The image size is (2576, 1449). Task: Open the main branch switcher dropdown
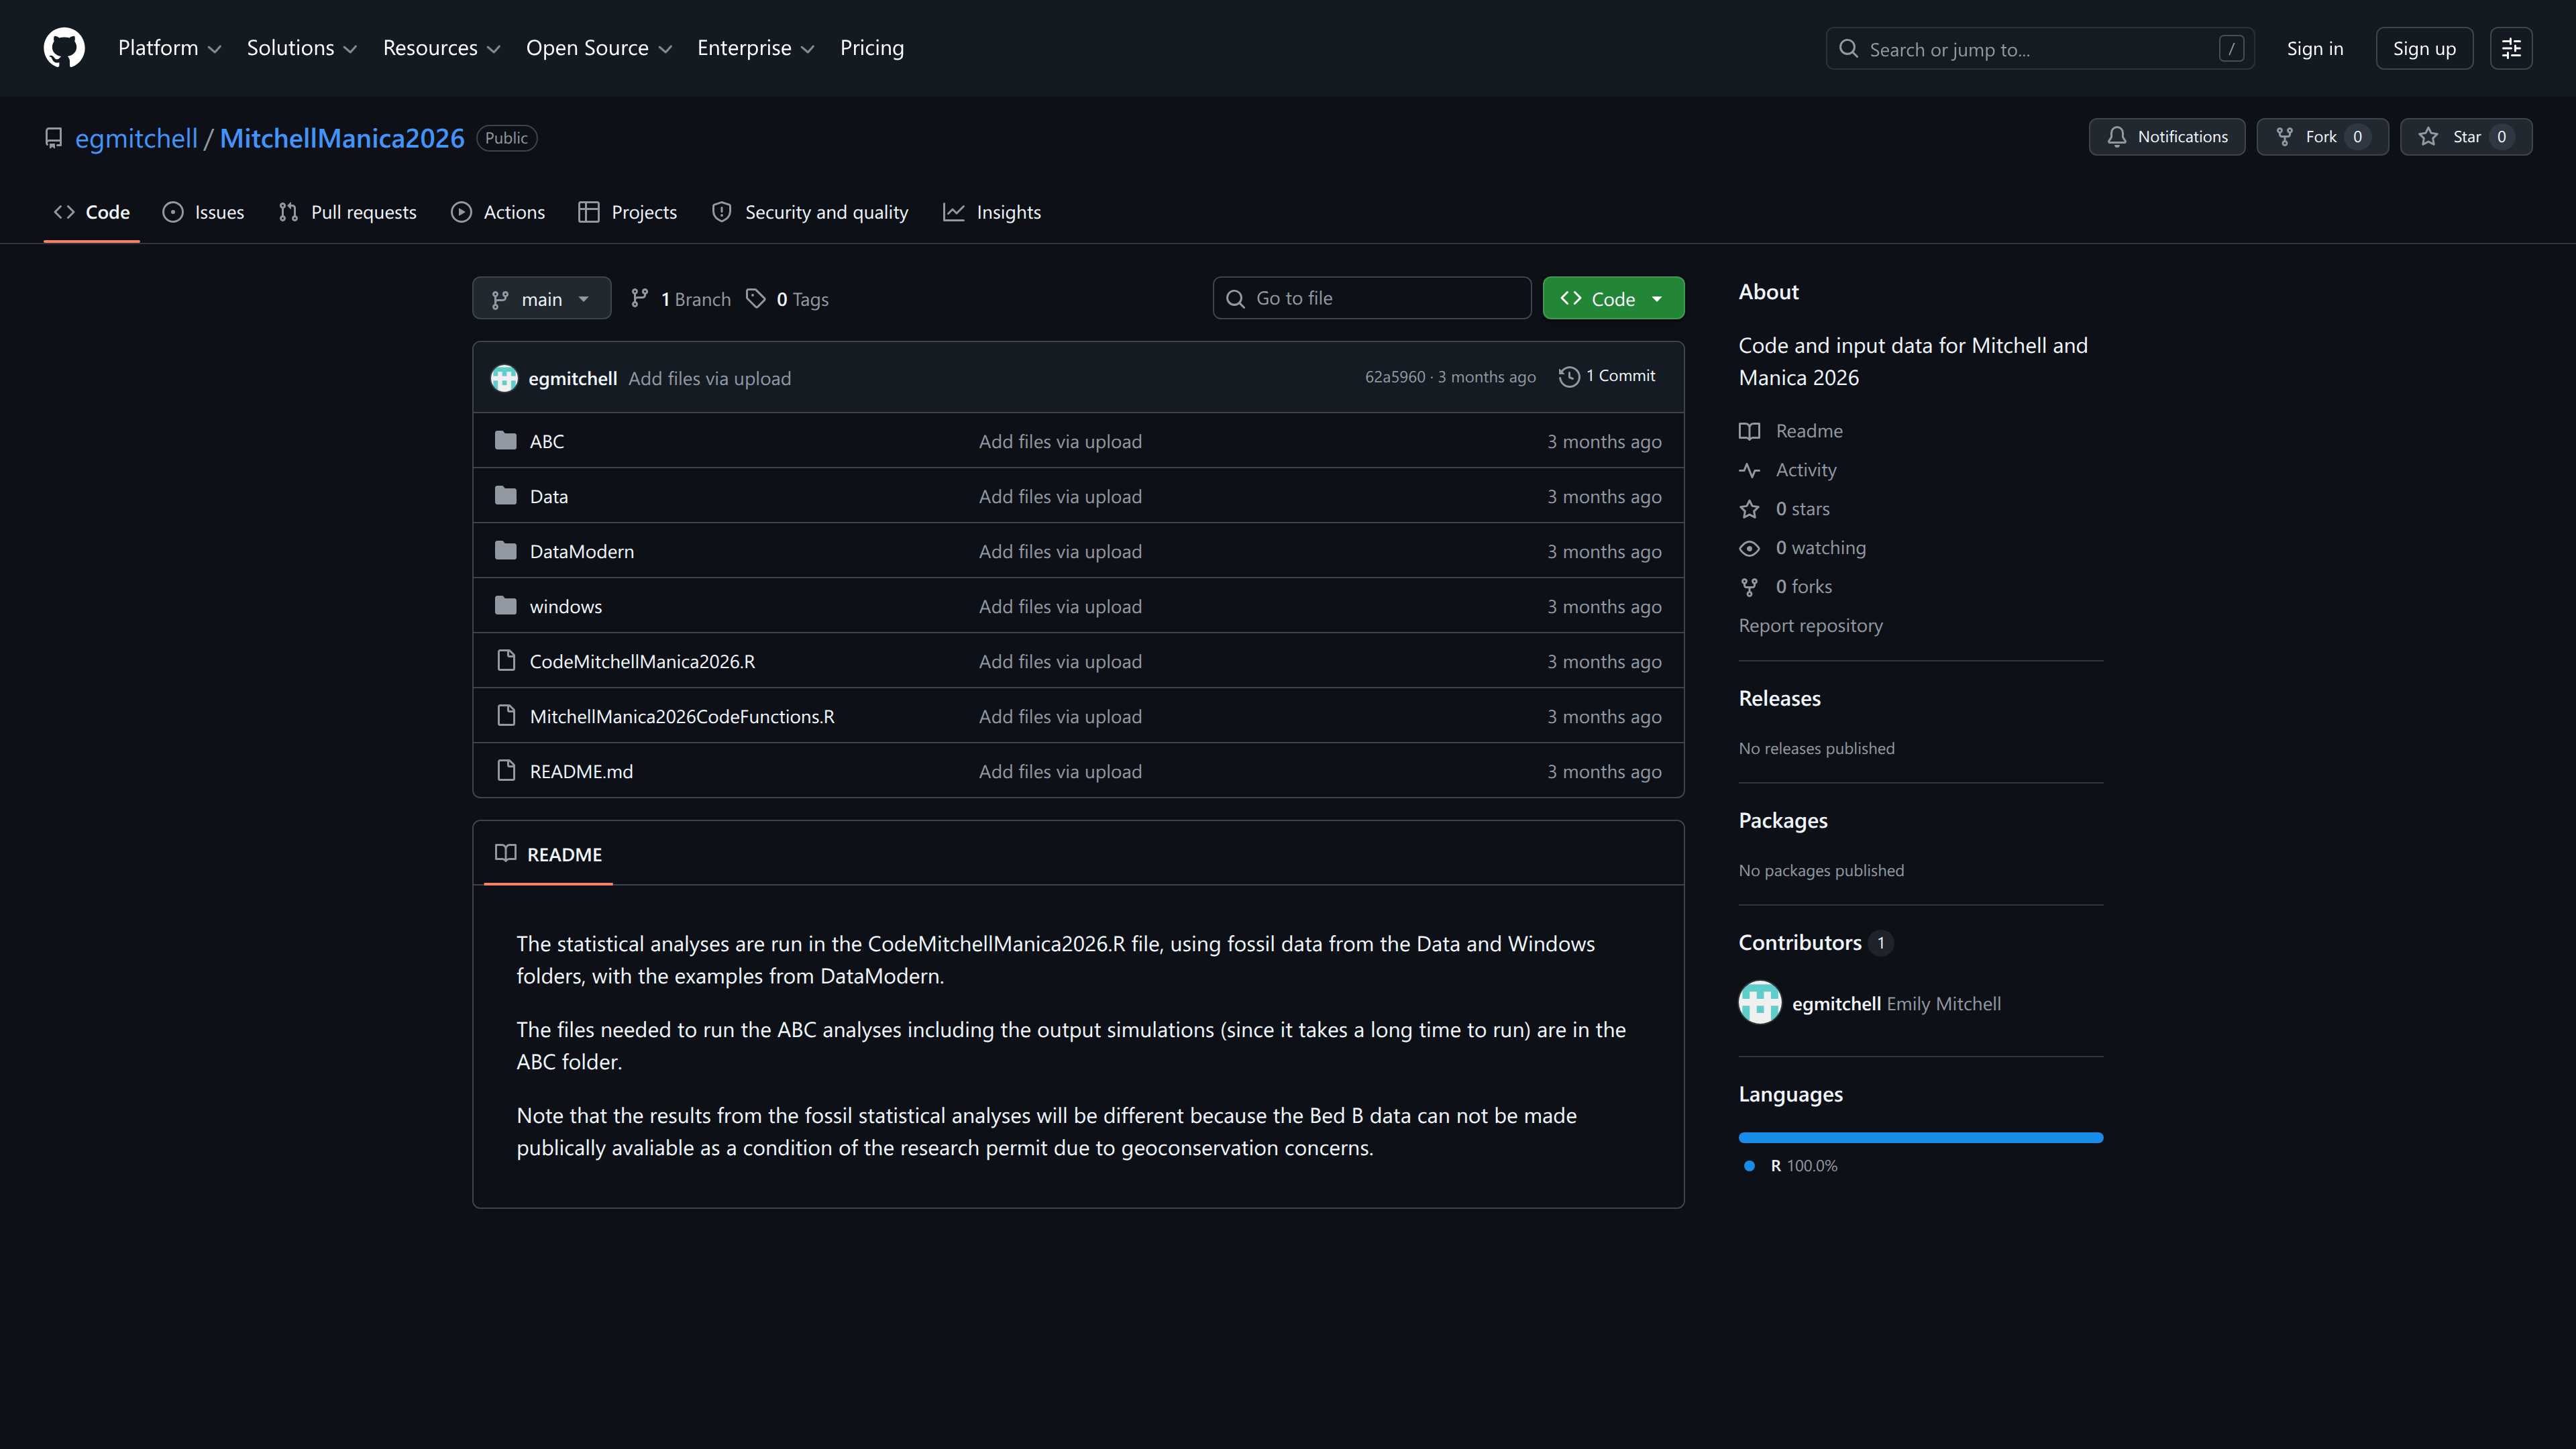541,298
